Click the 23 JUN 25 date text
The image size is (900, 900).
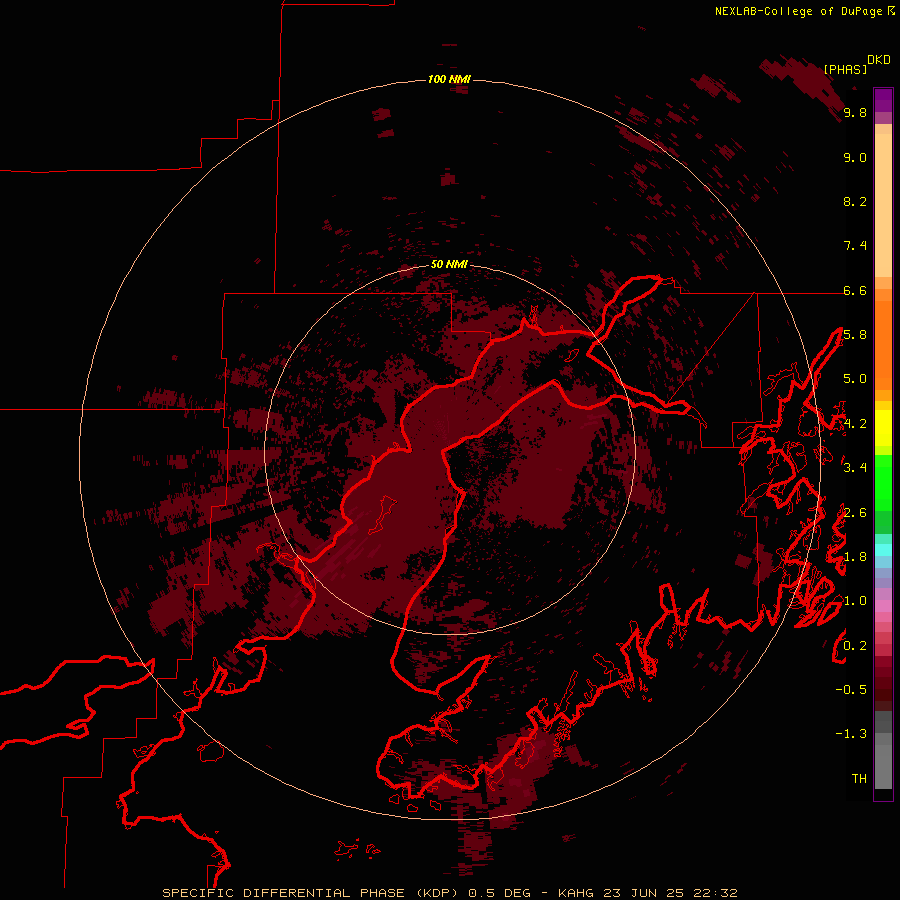(643, 893)
